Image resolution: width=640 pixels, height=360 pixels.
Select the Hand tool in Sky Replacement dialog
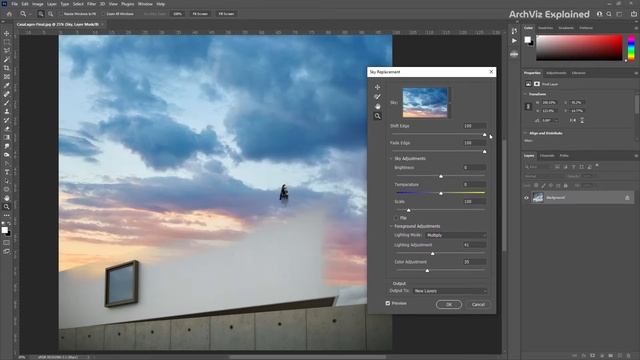point(377,106)
